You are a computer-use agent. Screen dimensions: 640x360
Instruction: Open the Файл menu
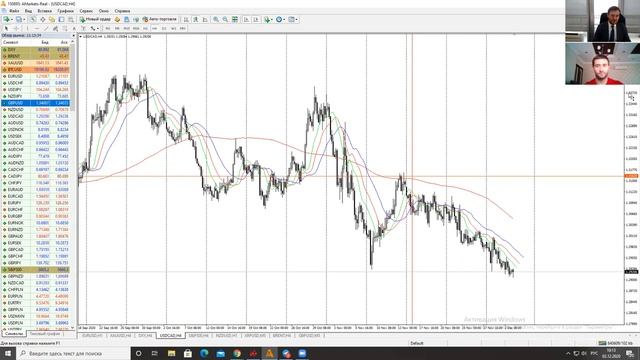[13, 11]
